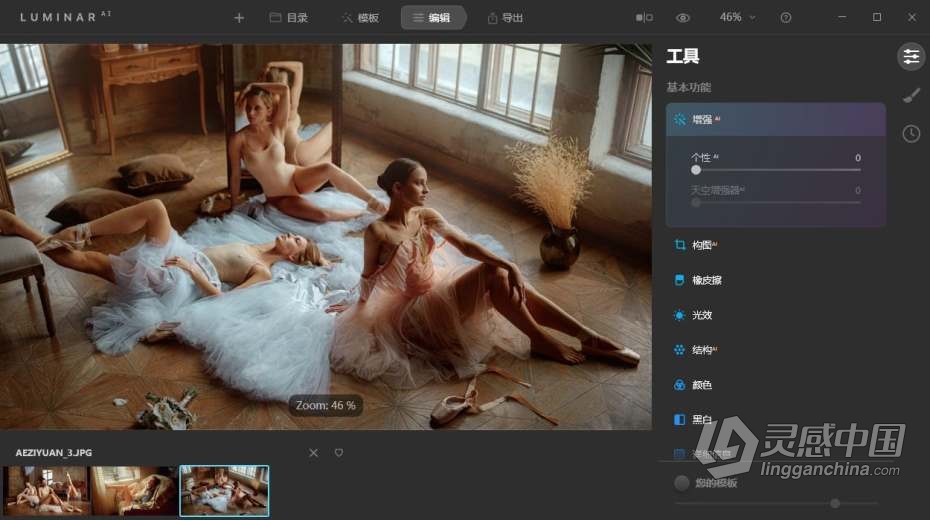Toggle the before/after compare icon
This screenshot has height=520, width=930.
coord(644,18)
